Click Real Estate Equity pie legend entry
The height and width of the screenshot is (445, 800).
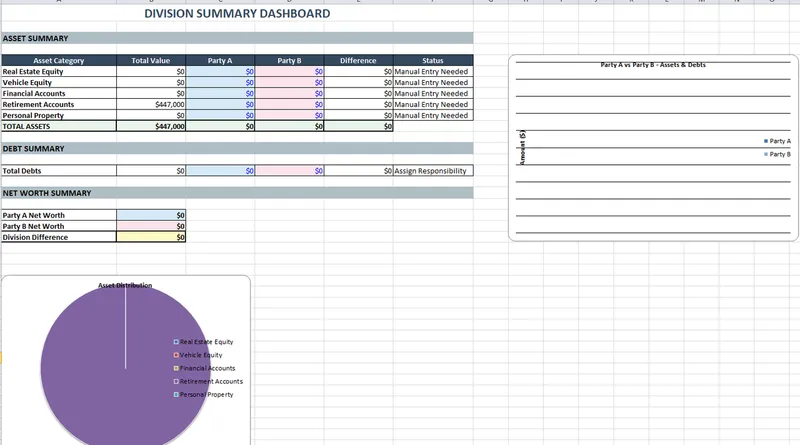point(204,342)
